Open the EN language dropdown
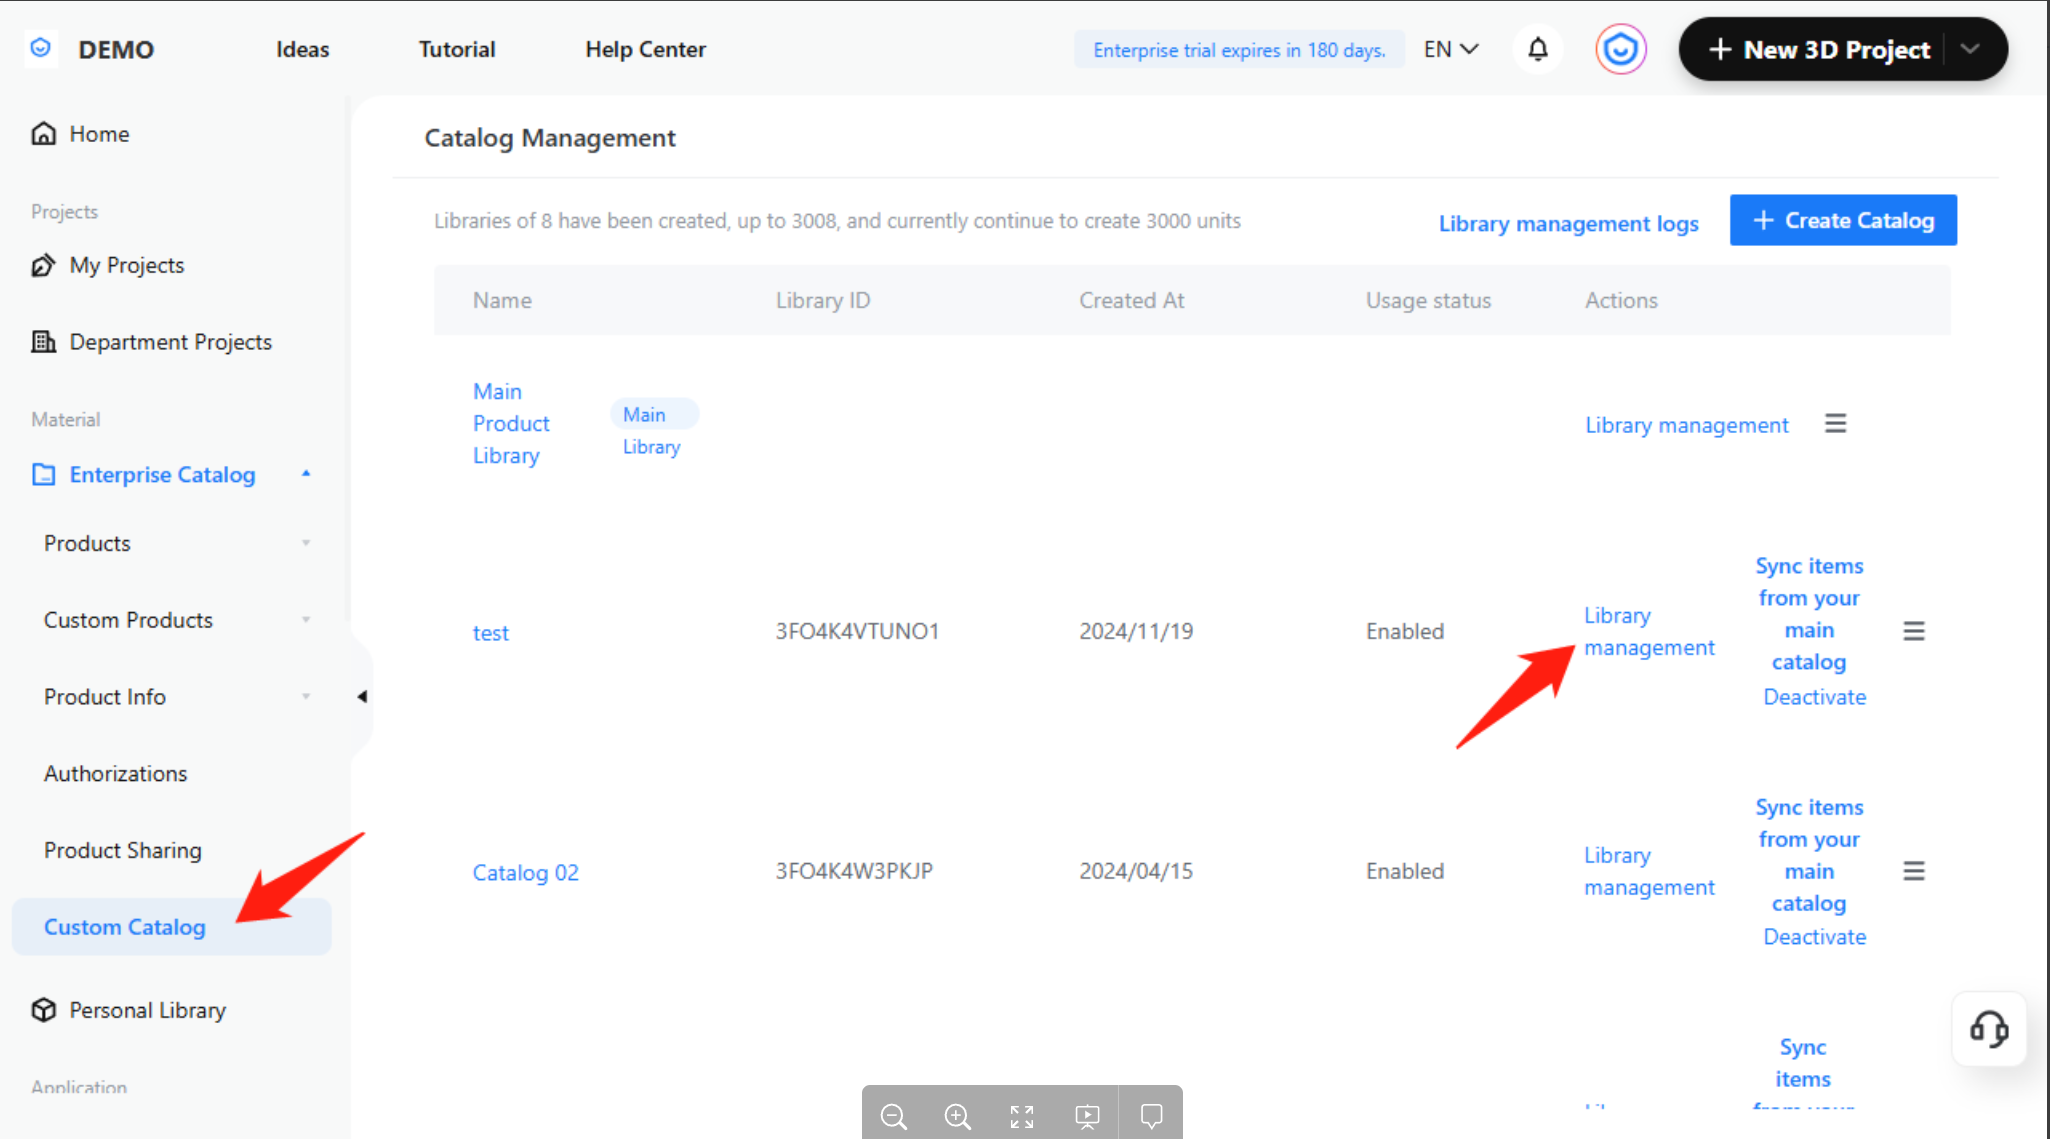 pyautogui.click(x=1451, y=49)
